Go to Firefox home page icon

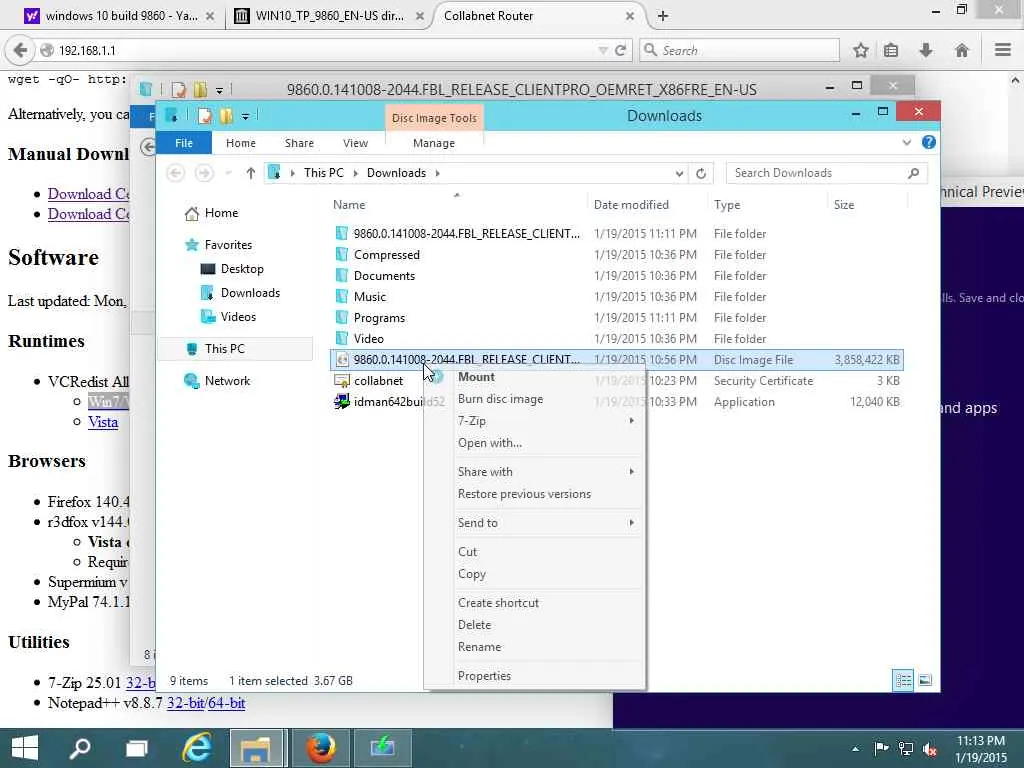[961, 50]
